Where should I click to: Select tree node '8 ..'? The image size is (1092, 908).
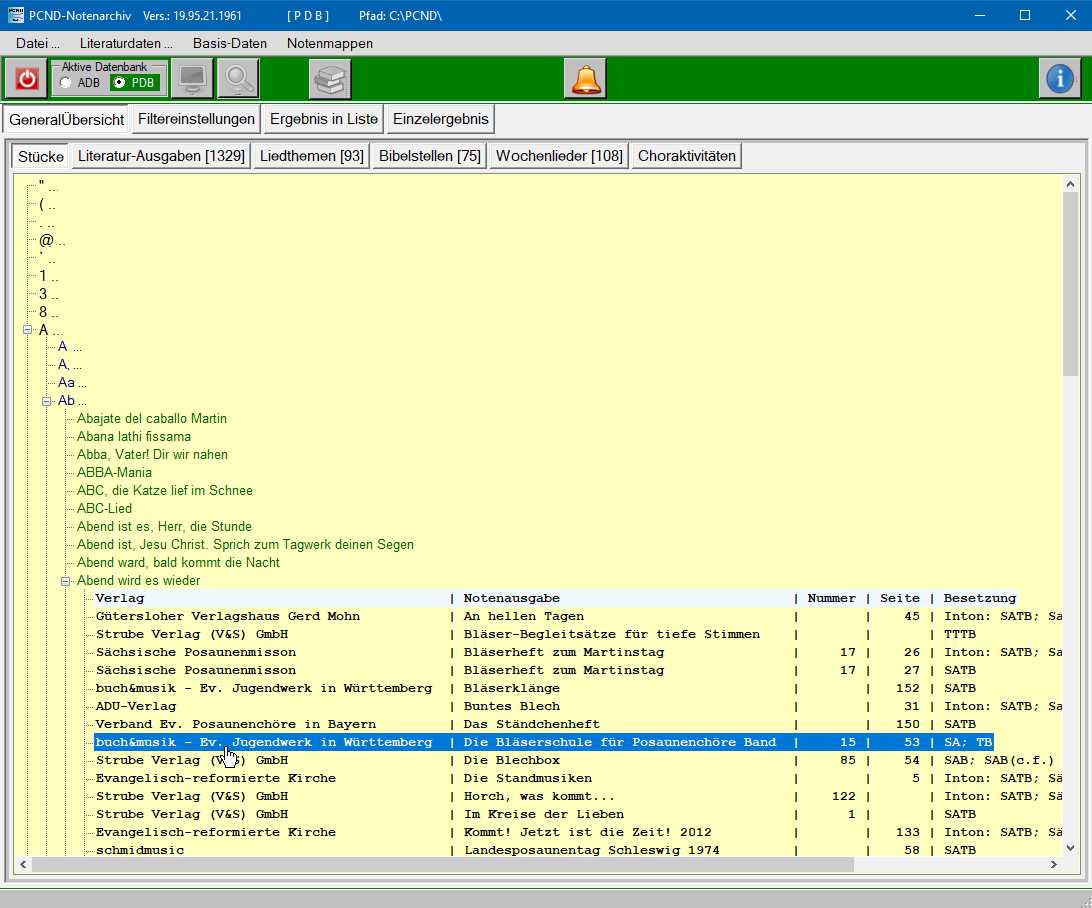pos(49,312)
